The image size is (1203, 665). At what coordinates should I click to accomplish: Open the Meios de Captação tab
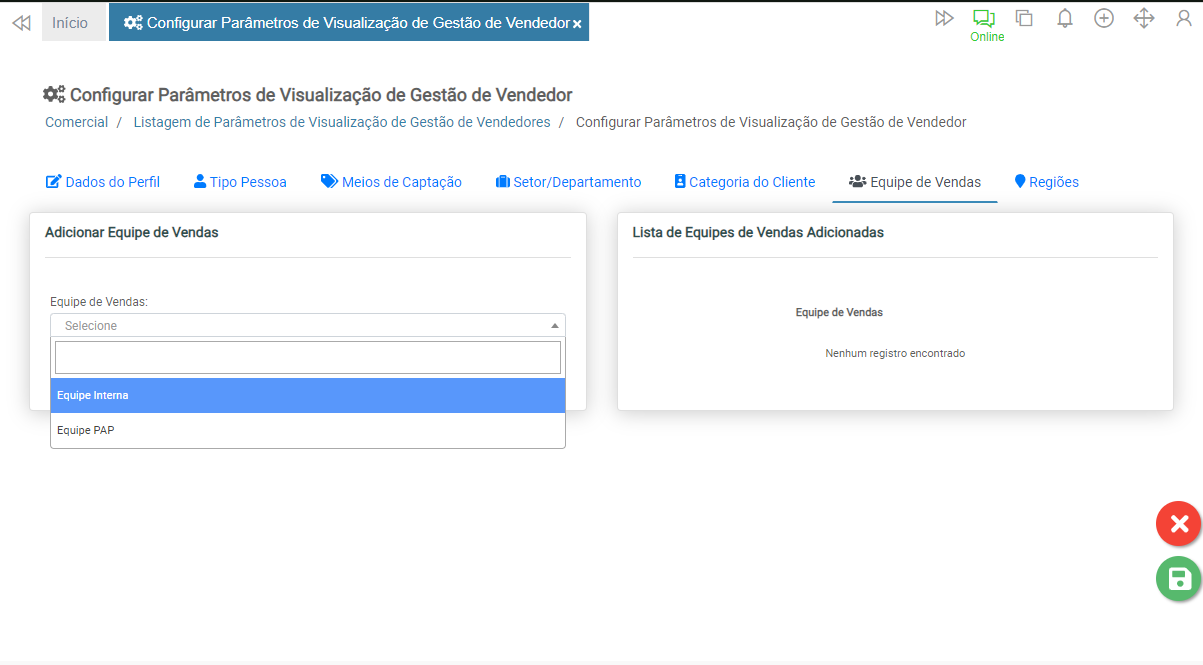tap(391, 182)
